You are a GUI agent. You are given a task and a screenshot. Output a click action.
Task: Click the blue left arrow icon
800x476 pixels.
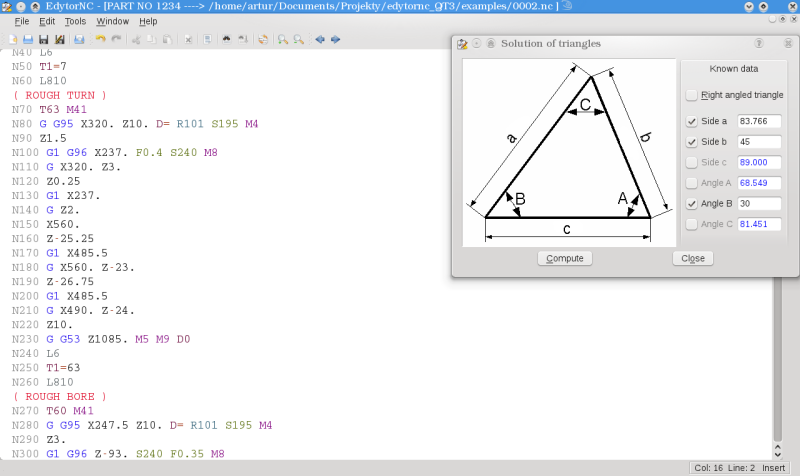click(320, 39)
